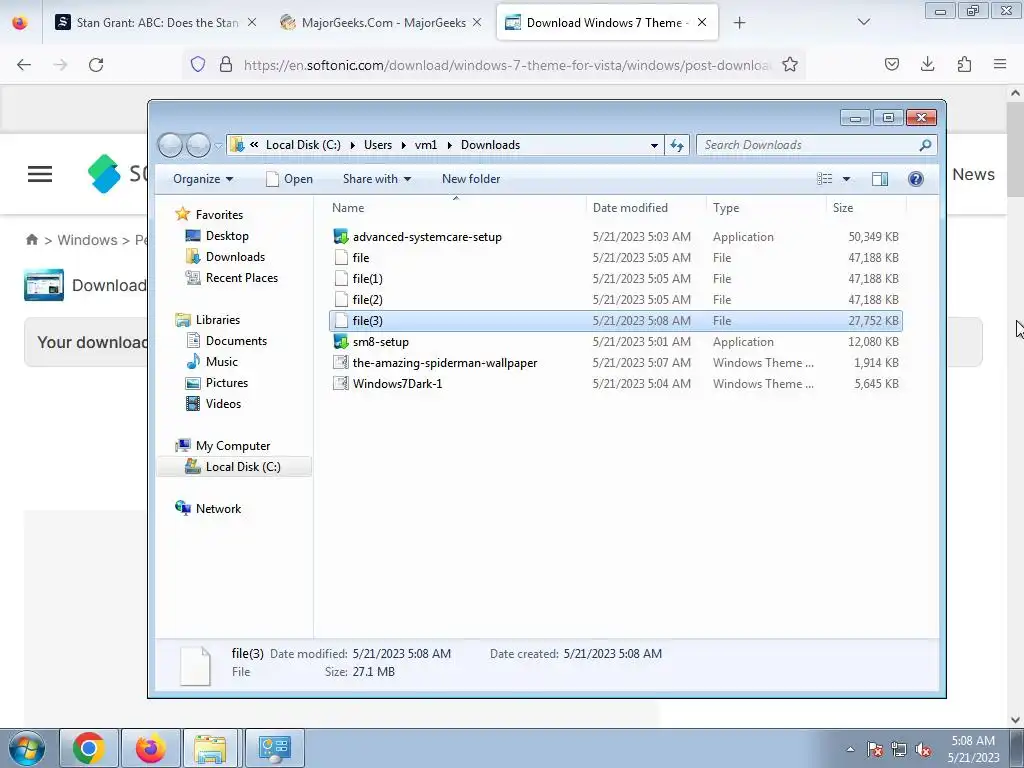Click Libraries folder icon
The width and height of the screenshot is (1024, 768).
tap(183, 320)
